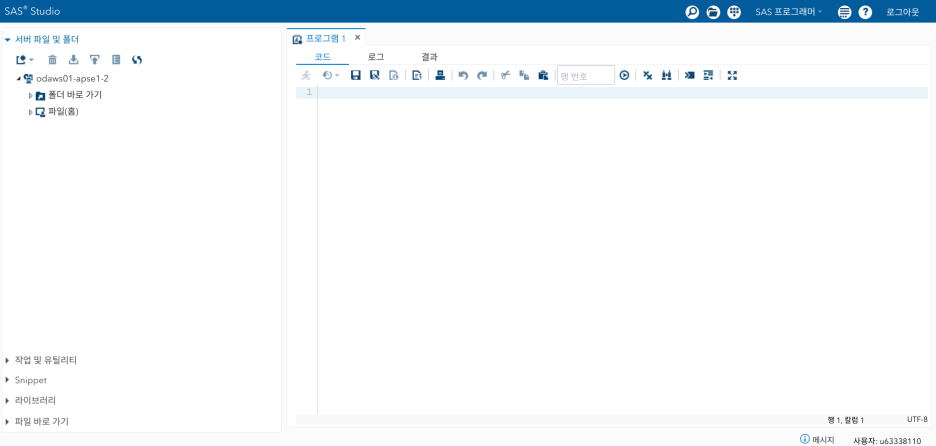Click the upload icon in the files panel
The width and height of the screenshot is (936, 446).
(x=94, y=60)
